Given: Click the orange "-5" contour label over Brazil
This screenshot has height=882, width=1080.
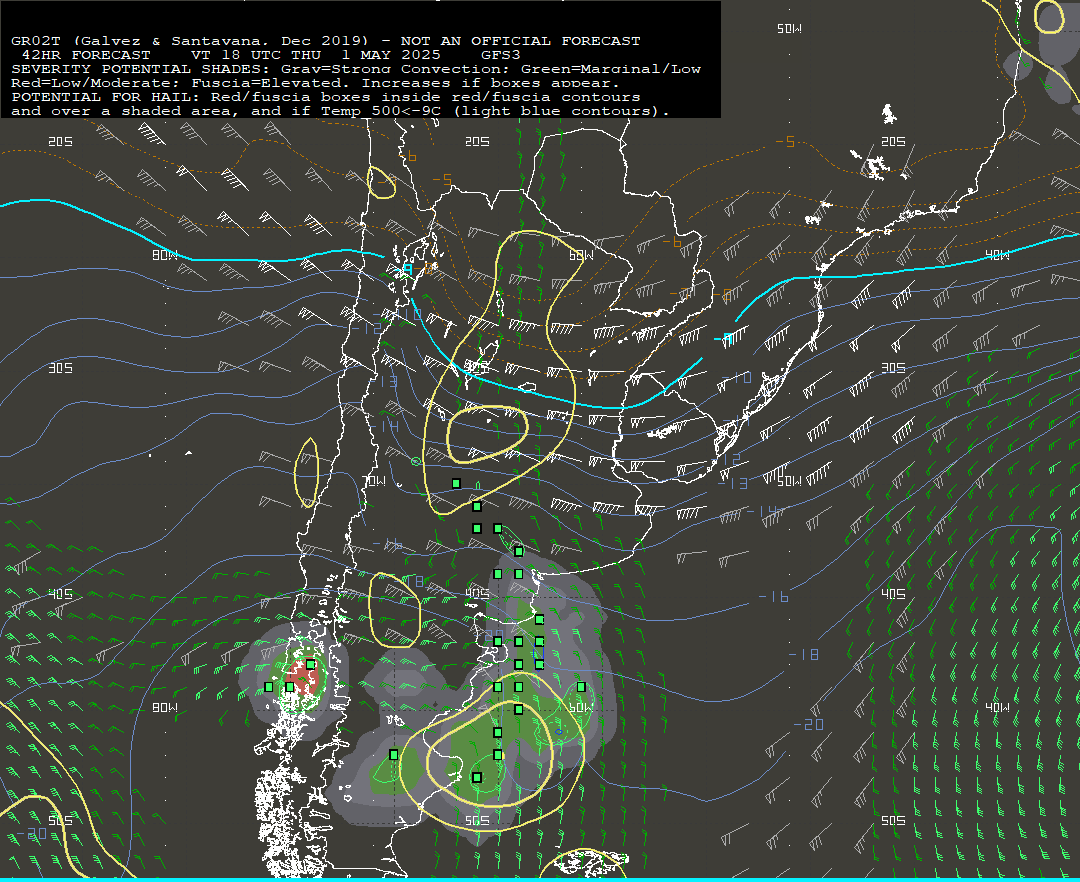Looking at the screenshot, I should coord(785,142).
